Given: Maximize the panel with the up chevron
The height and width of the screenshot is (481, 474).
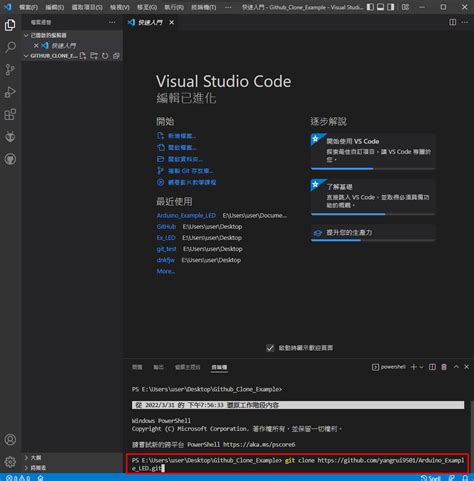Looking at the screenshot, I should click(x=456, y=367).
